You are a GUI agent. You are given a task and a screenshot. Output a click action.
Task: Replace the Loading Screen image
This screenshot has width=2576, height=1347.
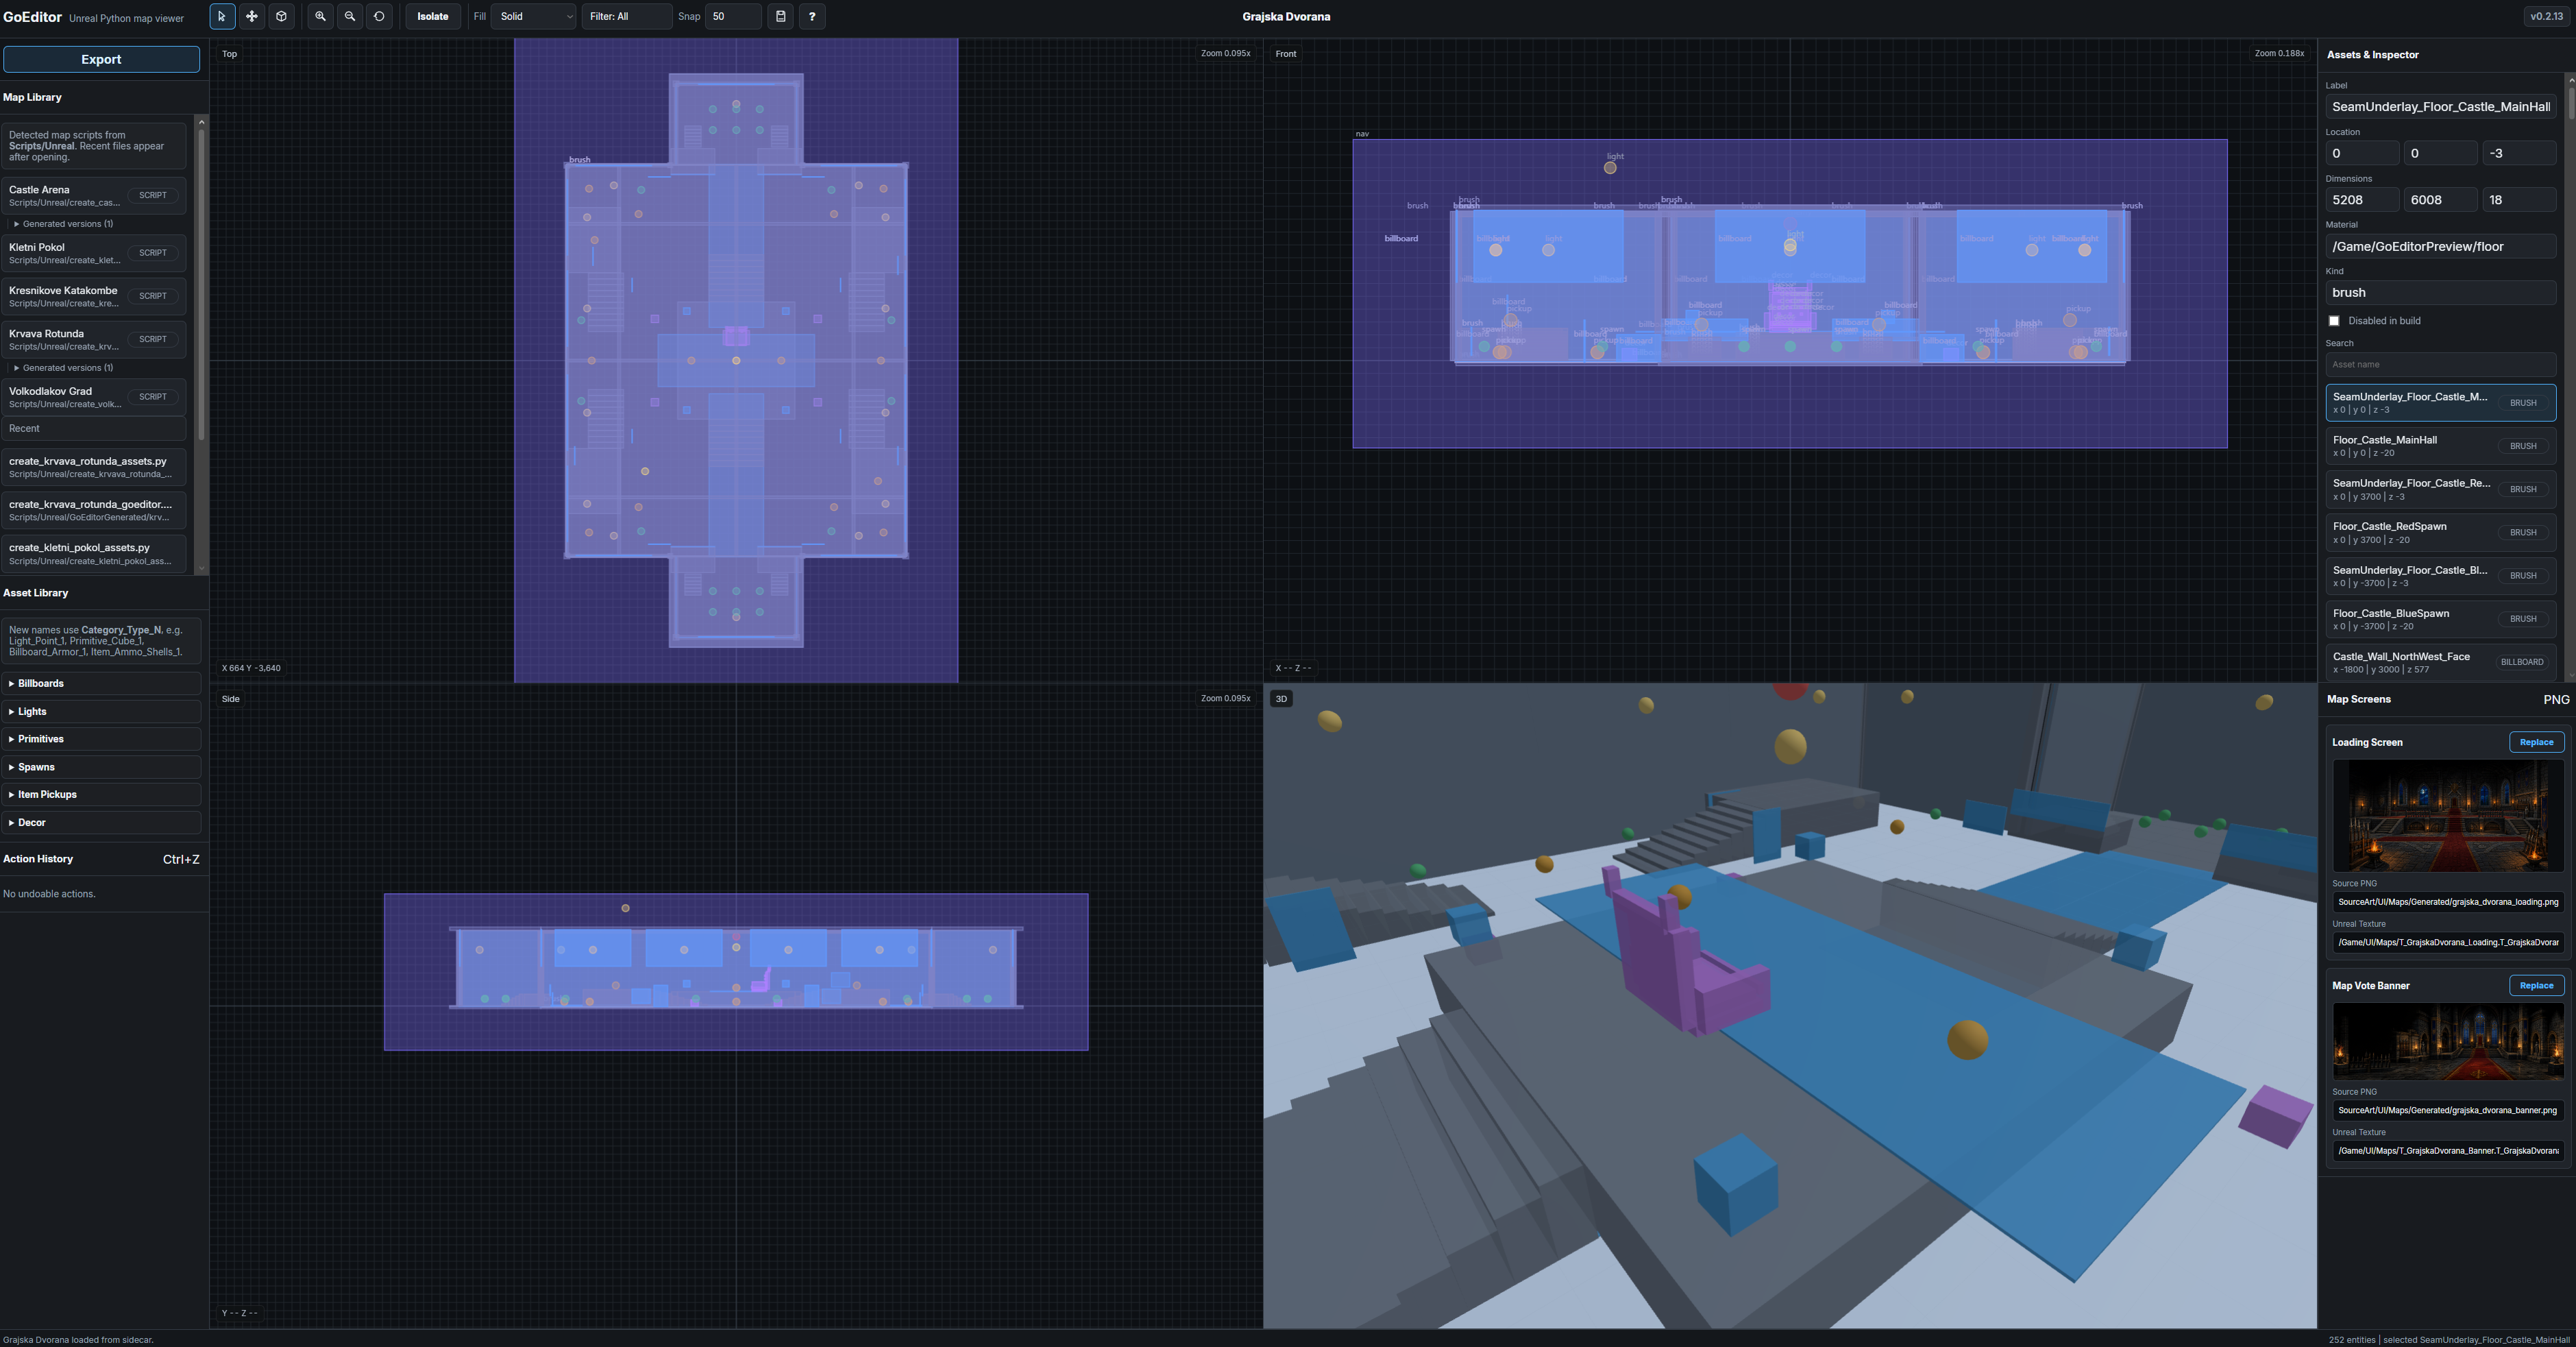2536,742
